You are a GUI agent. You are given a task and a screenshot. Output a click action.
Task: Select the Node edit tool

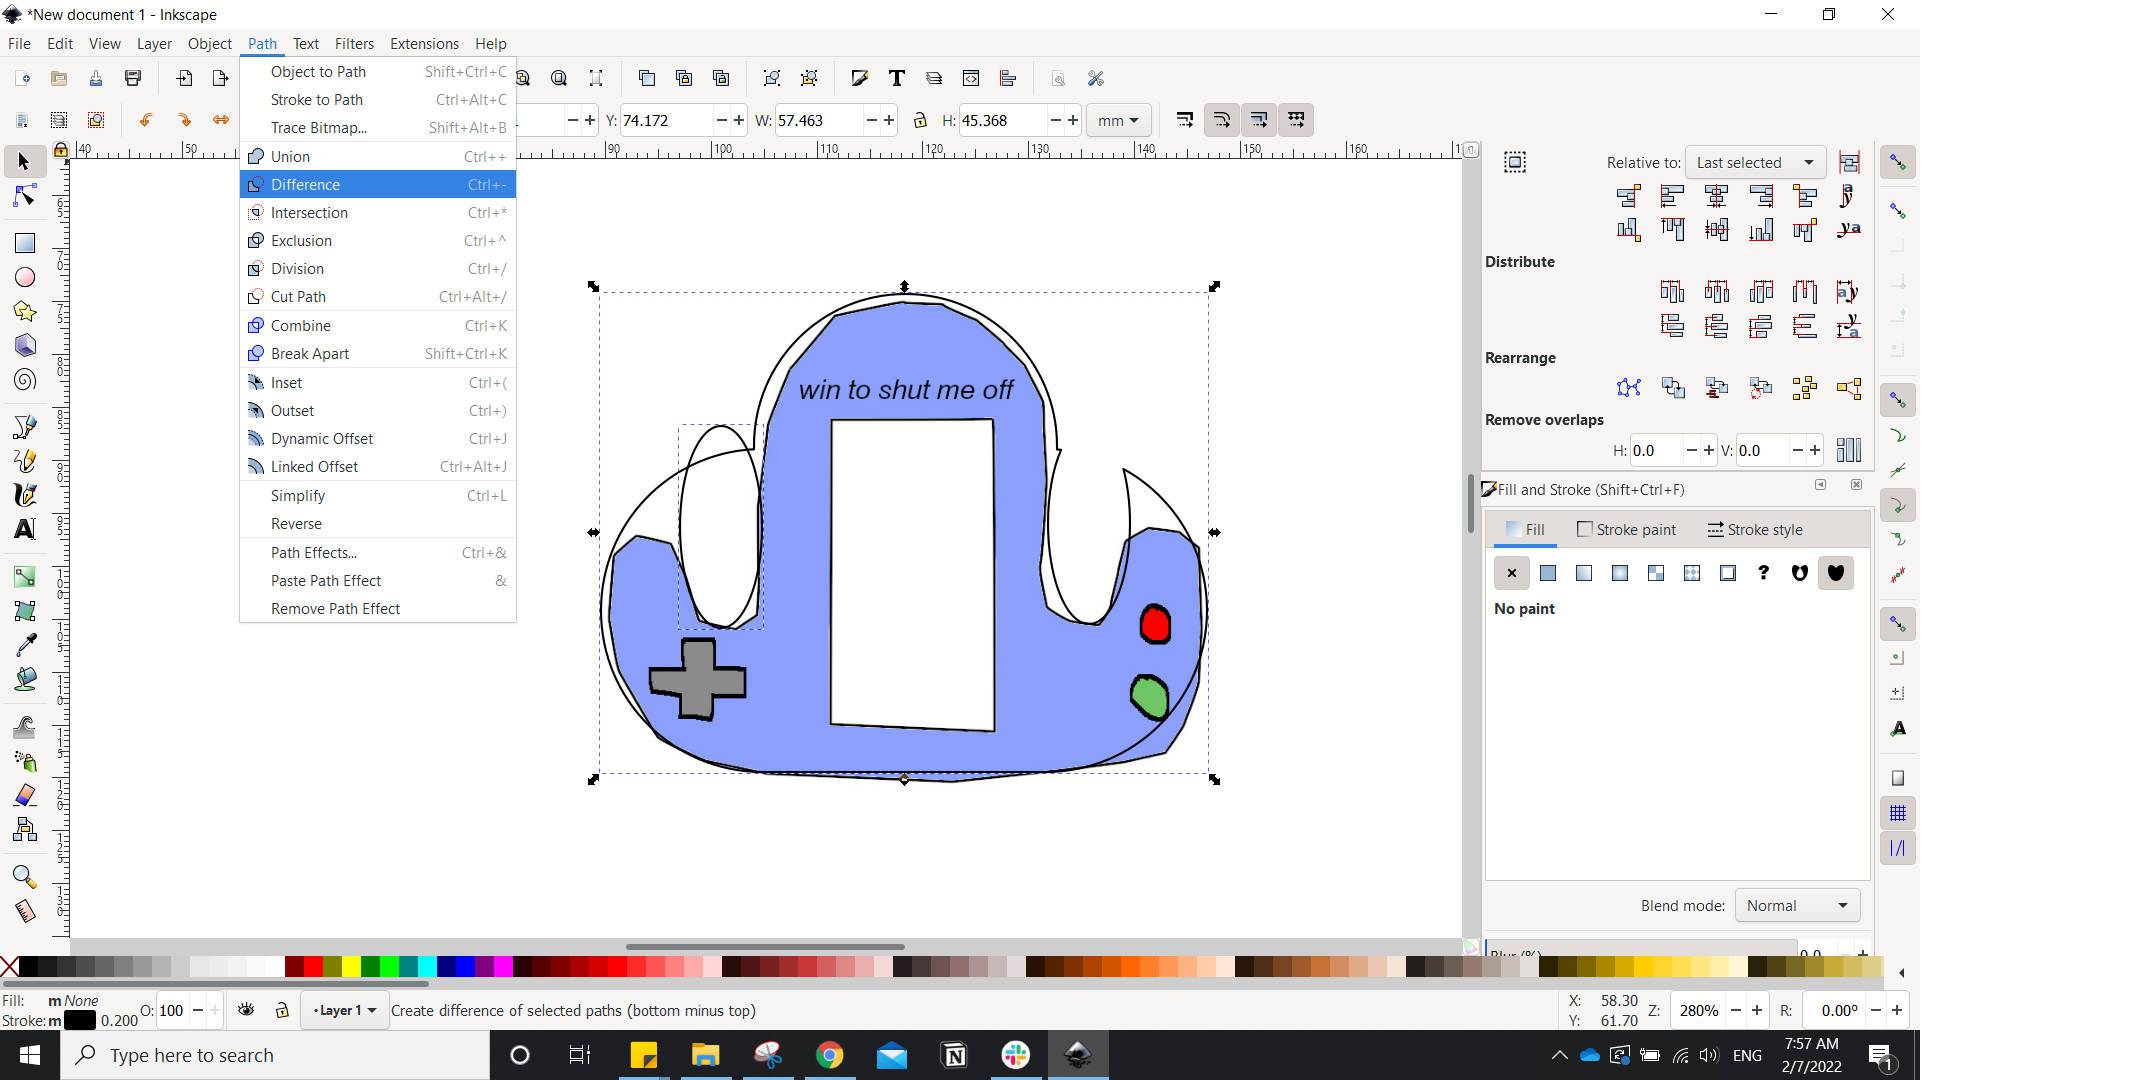click(x=25, y=196)
